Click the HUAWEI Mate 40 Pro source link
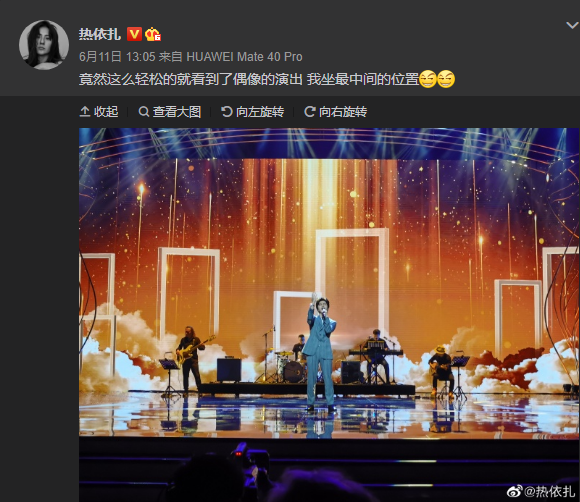Viewport: 580px width, 502px height. [x=245, y=57]
